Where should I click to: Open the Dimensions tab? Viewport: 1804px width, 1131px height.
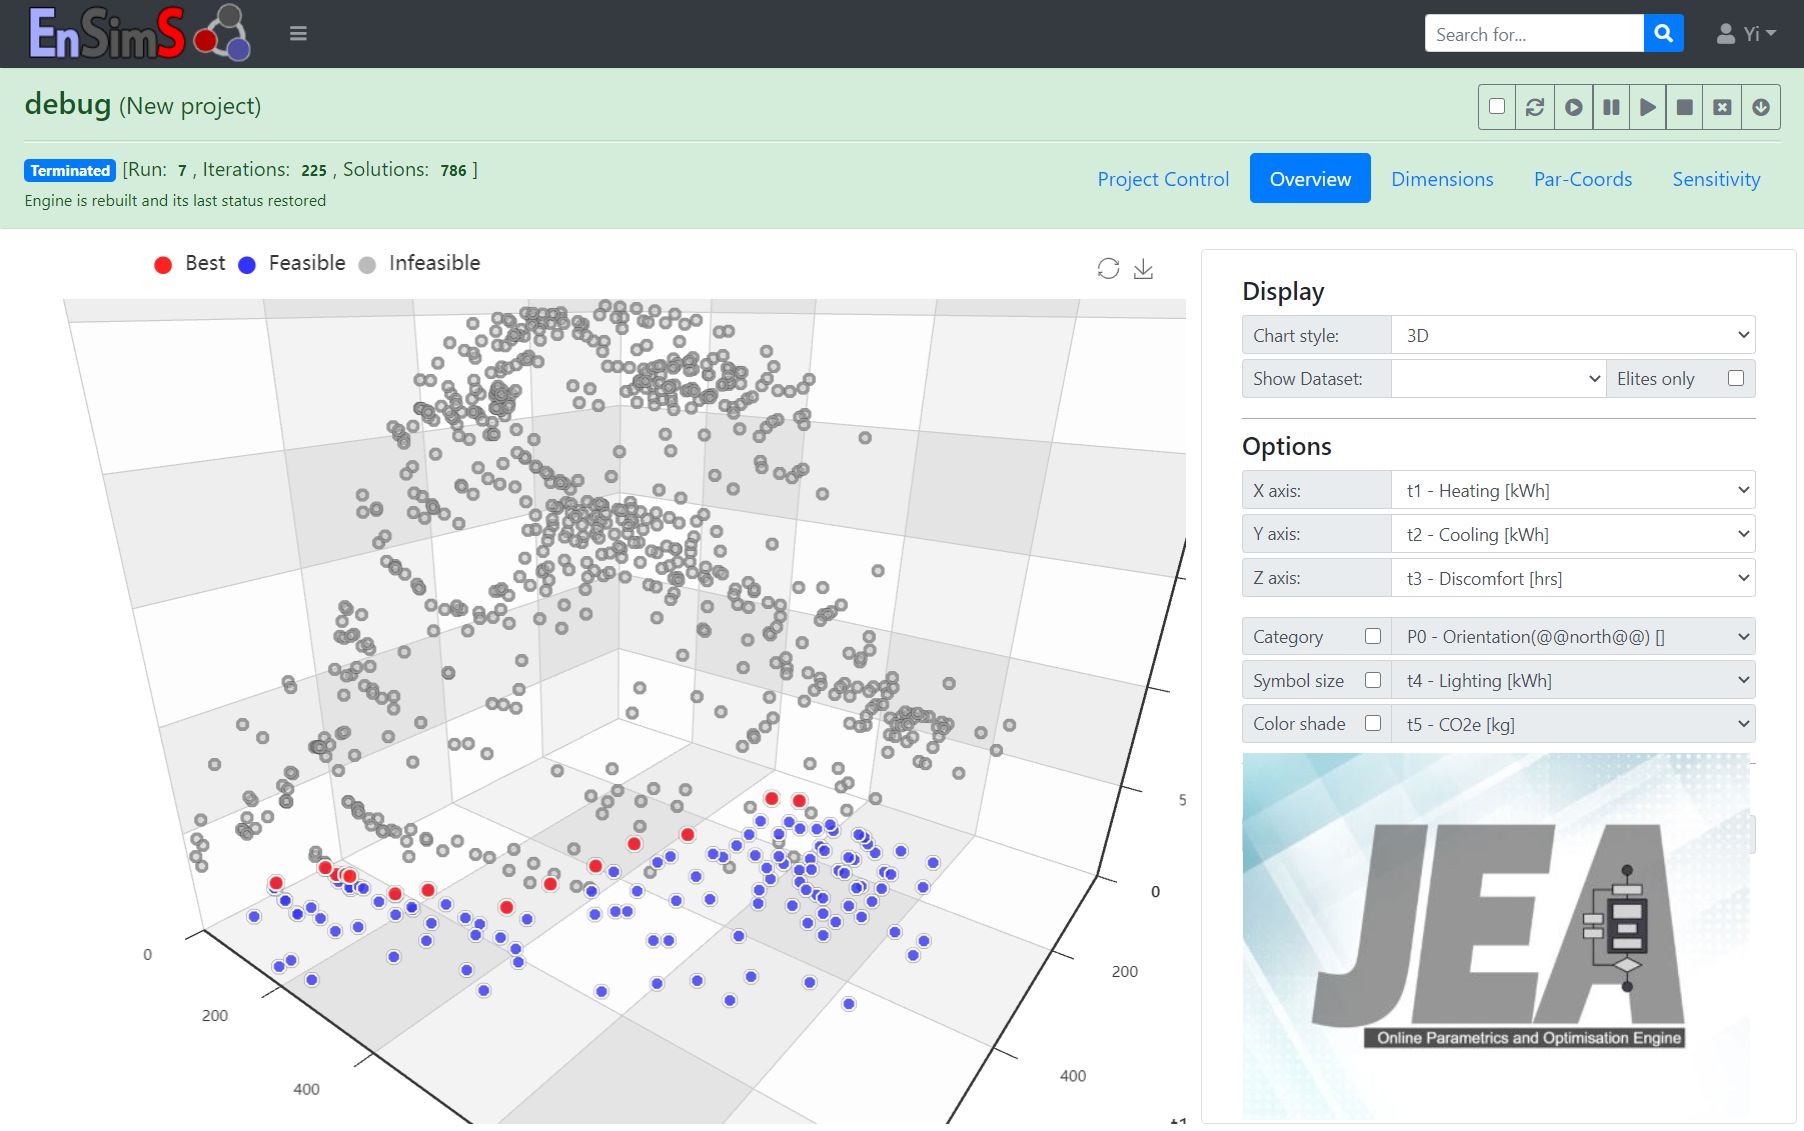click(1442, 179)
